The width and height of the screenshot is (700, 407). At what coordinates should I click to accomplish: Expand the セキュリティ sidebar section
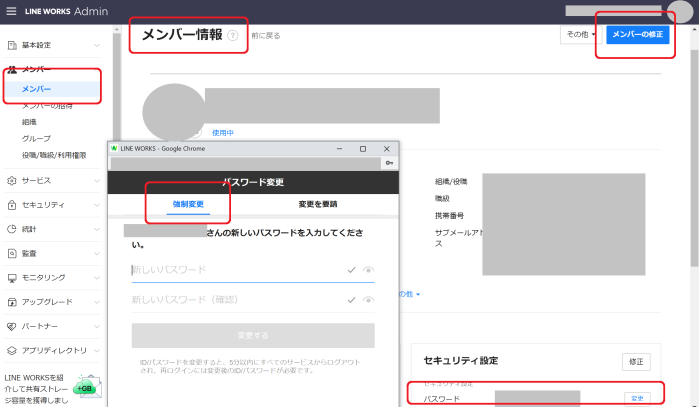coord(97,205)
